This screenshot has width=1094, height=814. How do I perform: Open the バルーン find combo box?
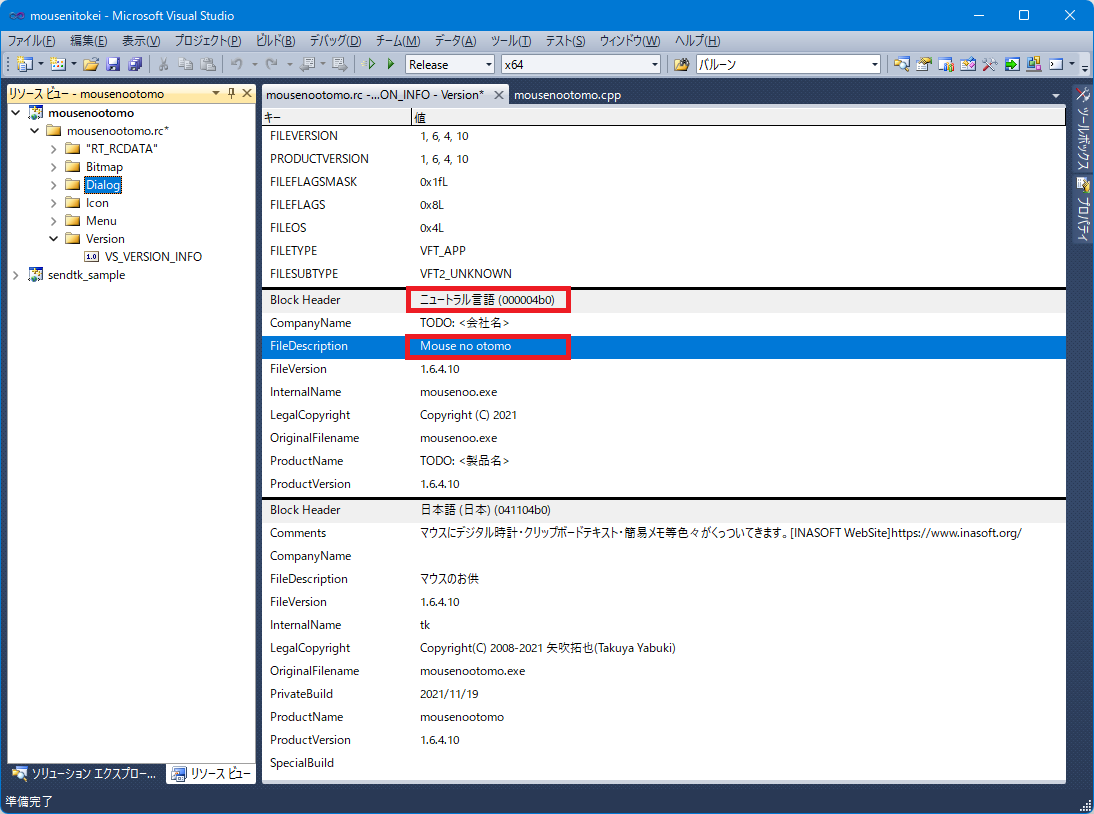coord(788,64)
